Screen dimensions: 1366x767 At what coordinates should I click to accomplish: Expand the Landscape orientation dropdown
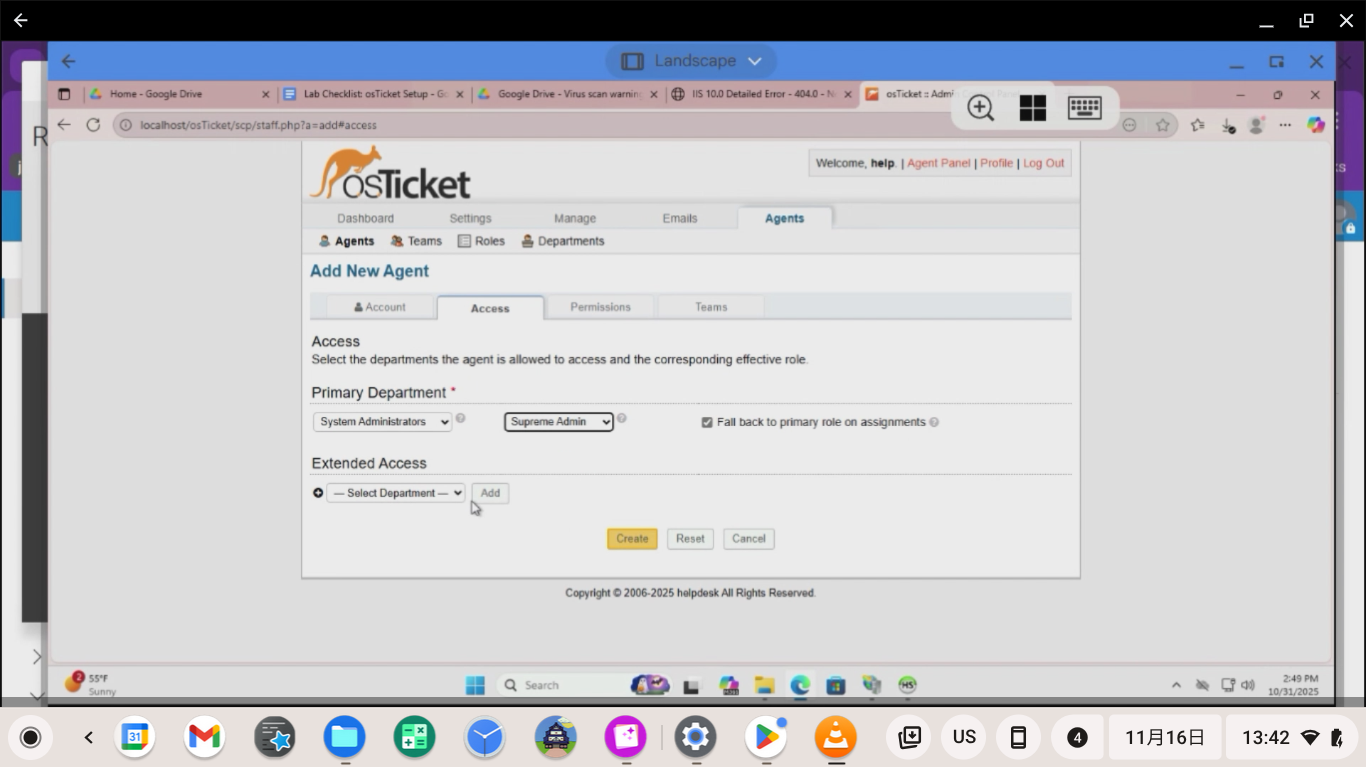(691, 61)
